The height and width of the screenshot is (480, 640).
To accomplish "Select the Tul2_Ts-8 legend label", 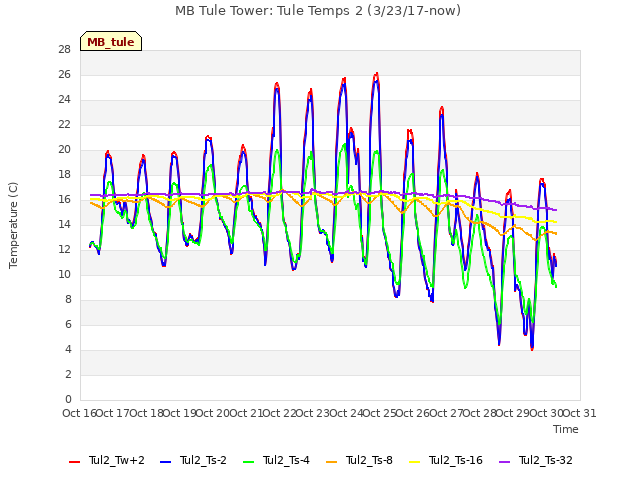I will pyautogui.click(x=369, y=460).
